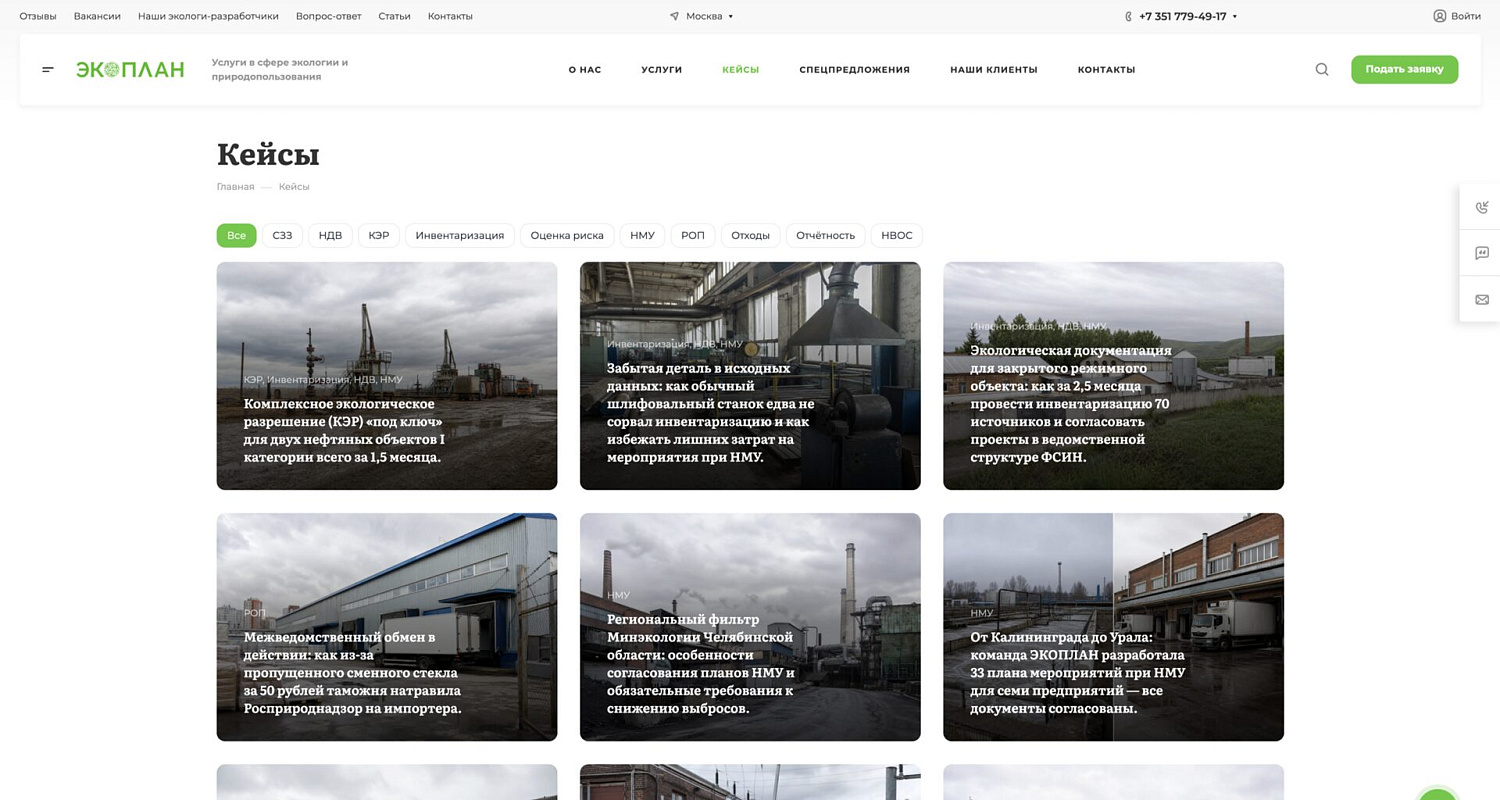The width and height of the screenshot is (1500, 800).
Task: Click the Услуги в сфере экологии tagline
Action: tap(280, 69)
